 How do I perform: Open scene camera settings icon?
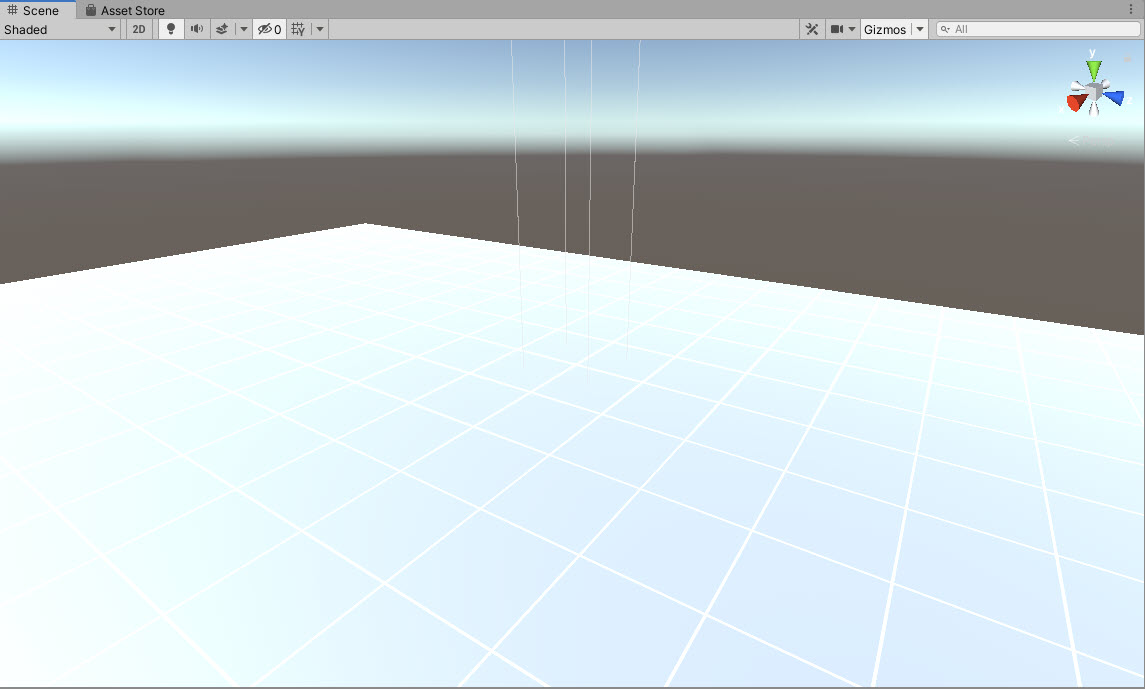pos(837,29)
